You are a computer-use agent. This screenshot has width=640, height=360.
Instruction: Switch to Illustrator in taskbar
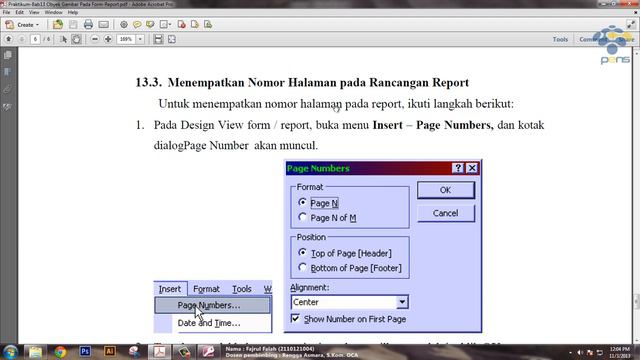pyautogui.click(x=109, y=352)
